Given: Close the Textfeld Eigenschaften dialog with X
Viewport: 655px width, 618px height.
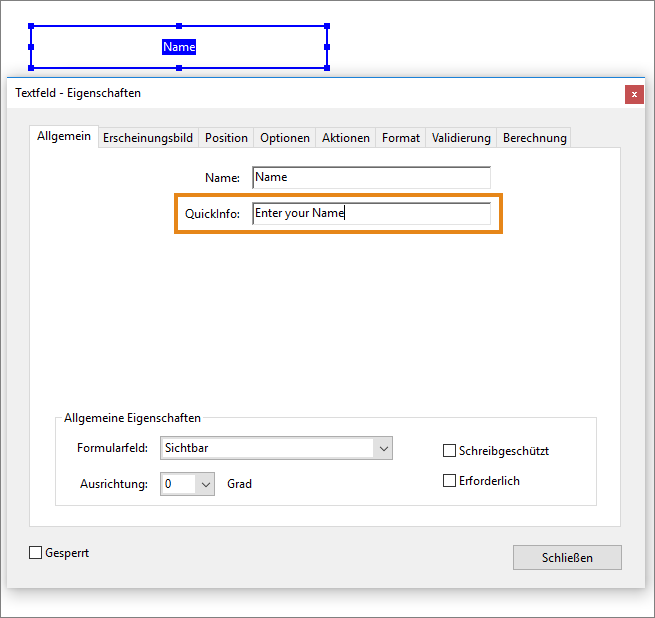Looking at the screenshot, I should pyautogui.click(x=634, y=94).
